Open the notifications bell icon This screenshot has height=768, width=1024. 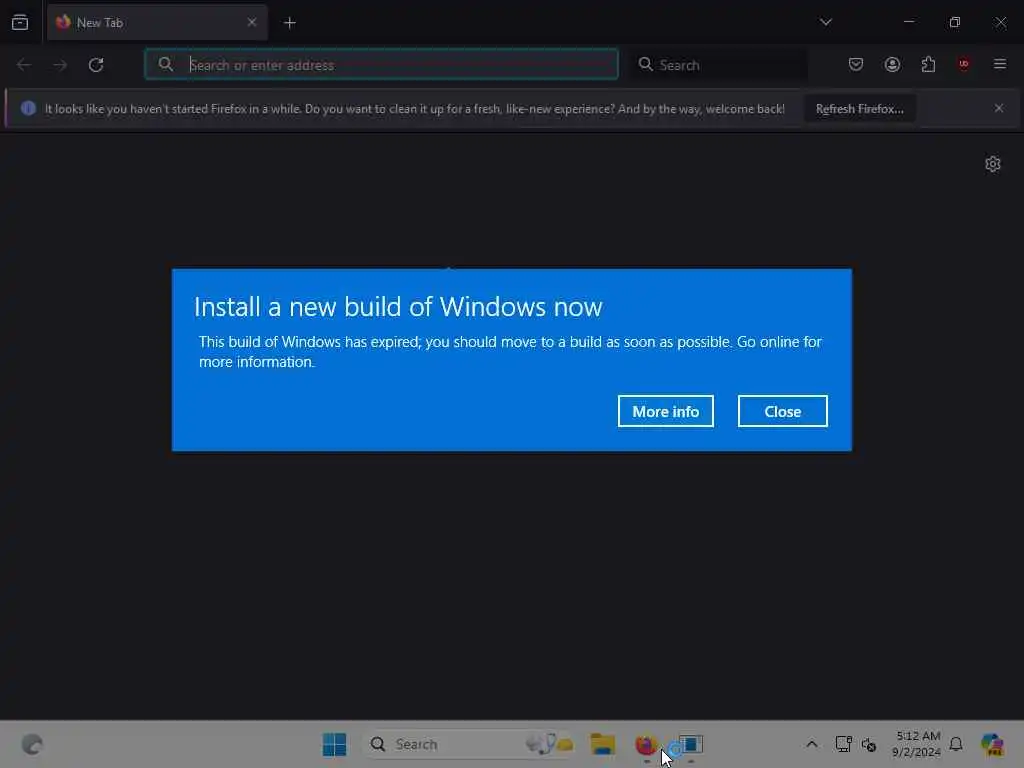pos(956,744)
